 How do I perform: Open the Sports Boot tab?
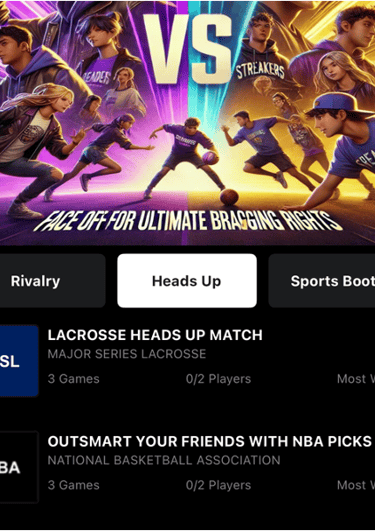pos(322,281)
